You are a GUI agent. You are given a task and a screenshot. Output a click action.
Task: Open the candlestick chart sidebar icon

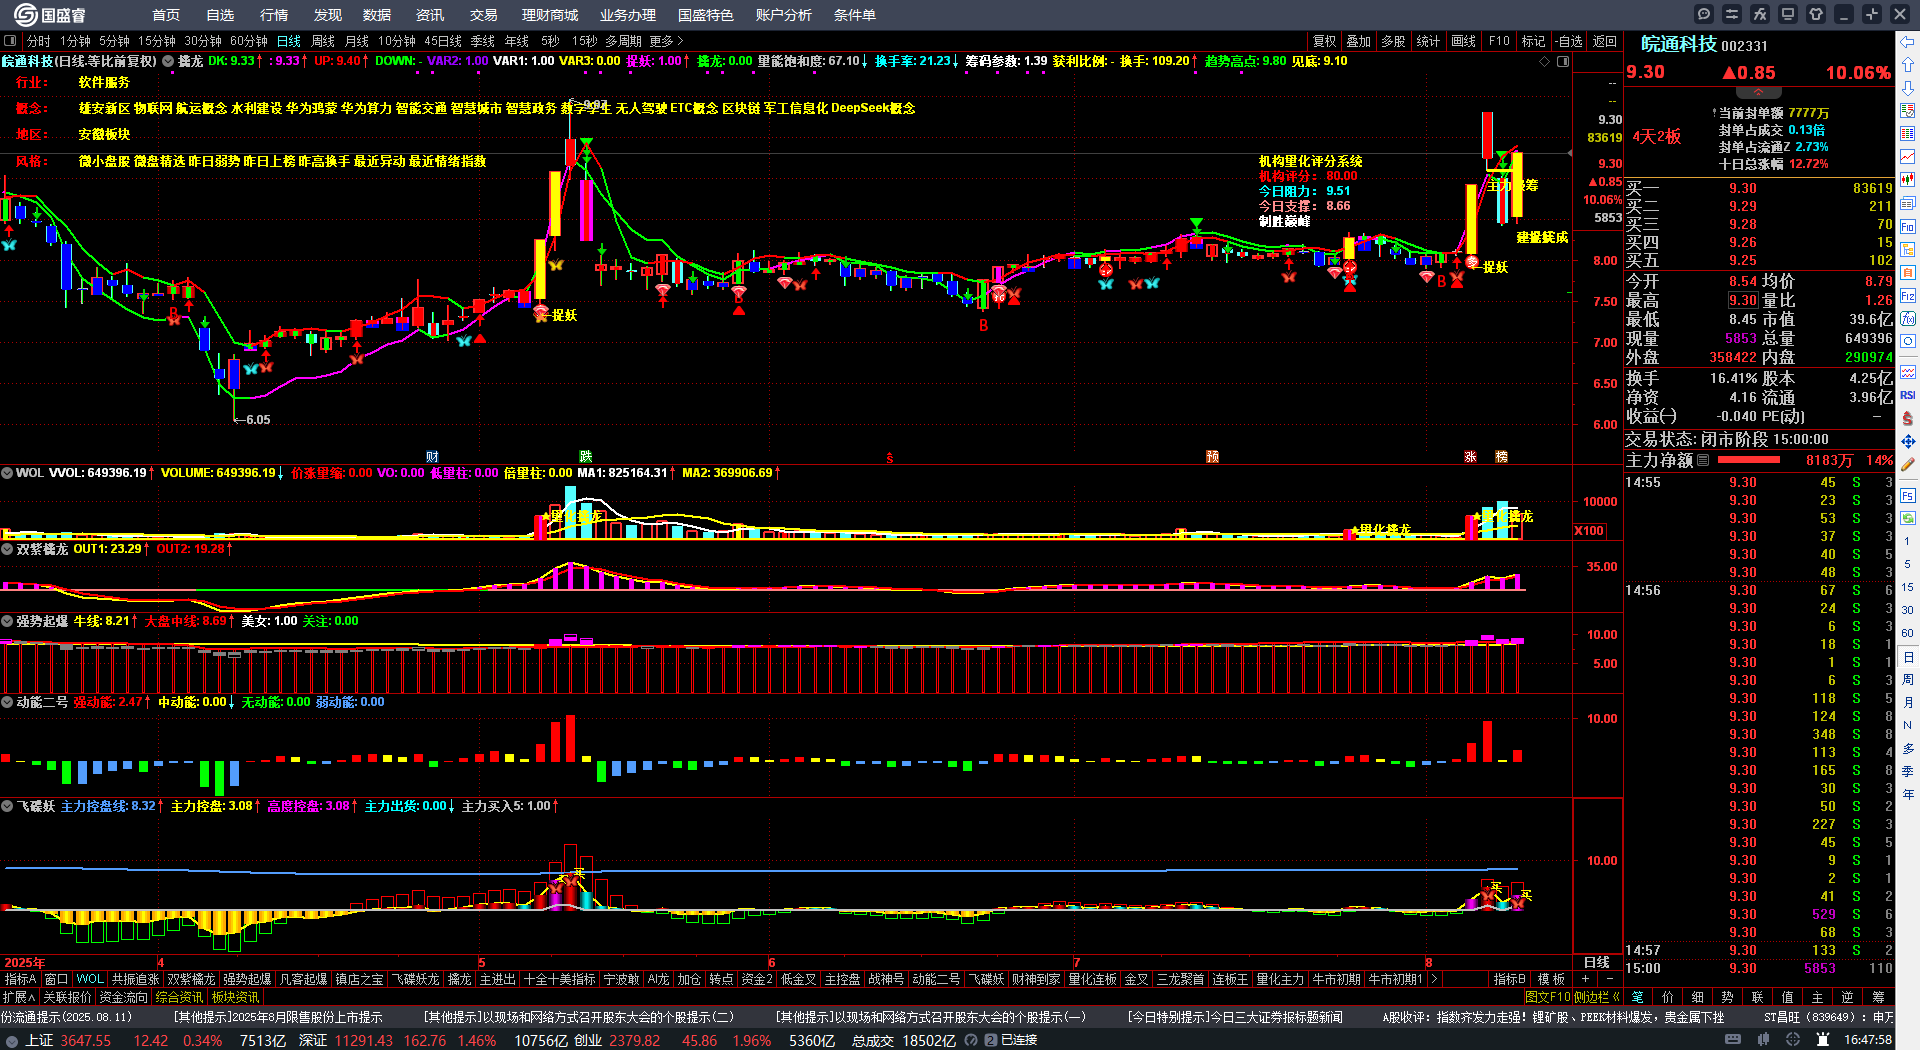pos(1908,180)
